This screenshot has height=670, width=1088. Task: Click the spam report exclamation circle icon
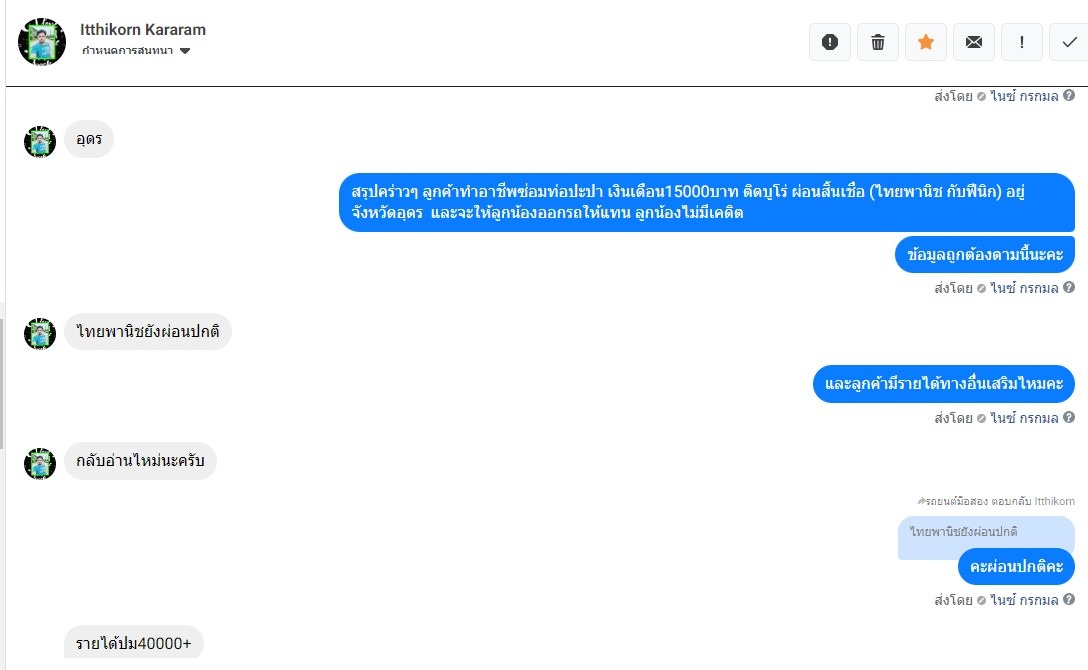click(x=829, y=42)
